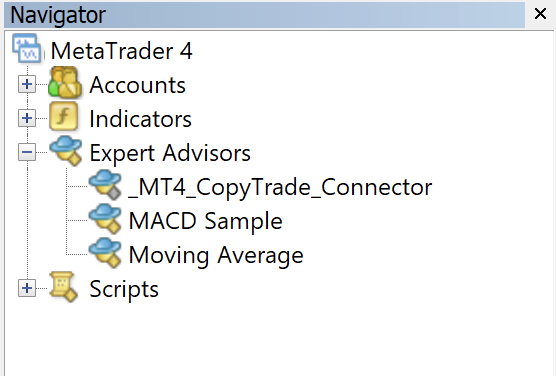556x376 pixels.
Task: Click the Accounts people icon
Action: [x=65, y=83]
